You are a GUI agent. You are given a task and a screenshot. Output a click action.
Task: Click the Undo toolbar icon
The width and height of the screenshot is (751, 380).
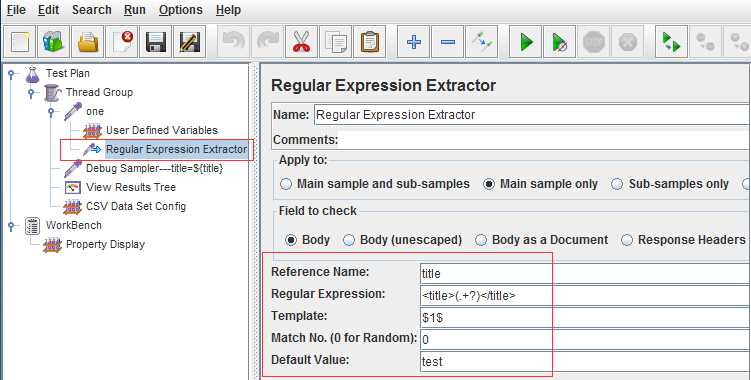click(x=233, y=42)
